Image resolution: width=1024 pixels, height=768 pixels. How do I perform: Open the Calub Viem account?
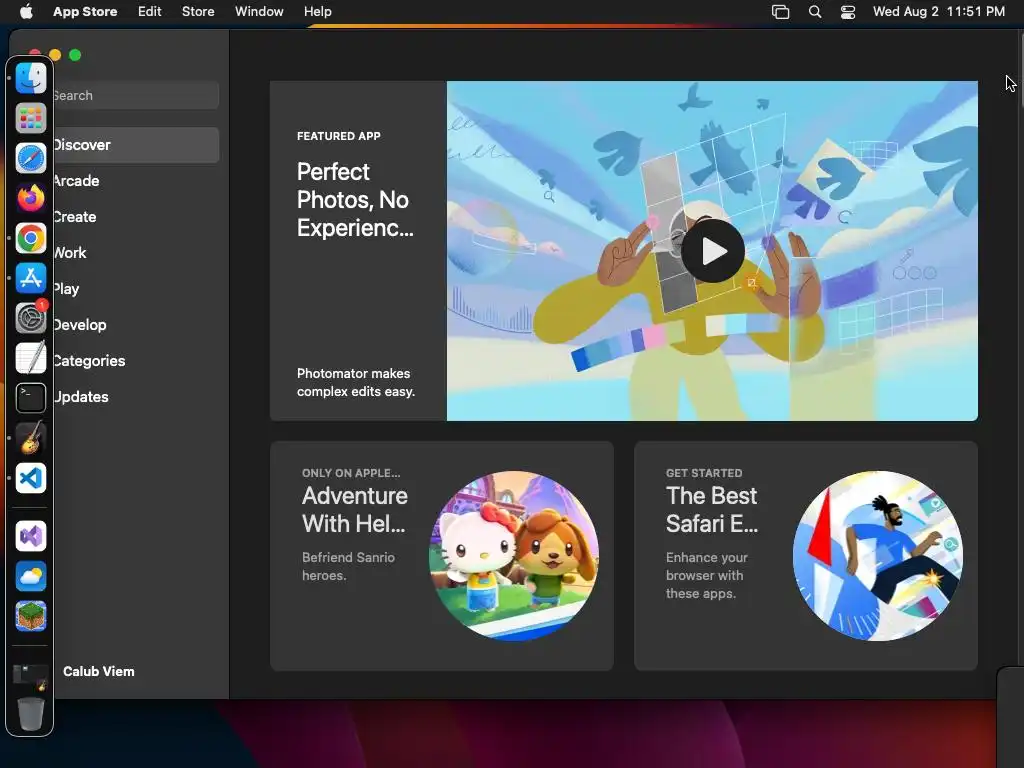[99, 671]
